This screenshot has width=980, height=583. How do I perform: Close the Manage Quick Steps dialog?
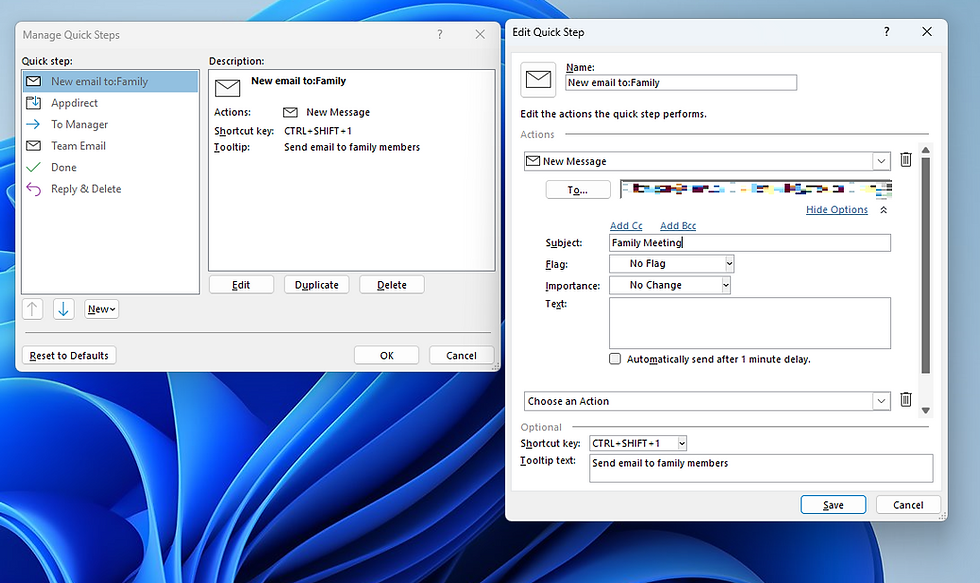pyautogui.click(x=480, y=34)
